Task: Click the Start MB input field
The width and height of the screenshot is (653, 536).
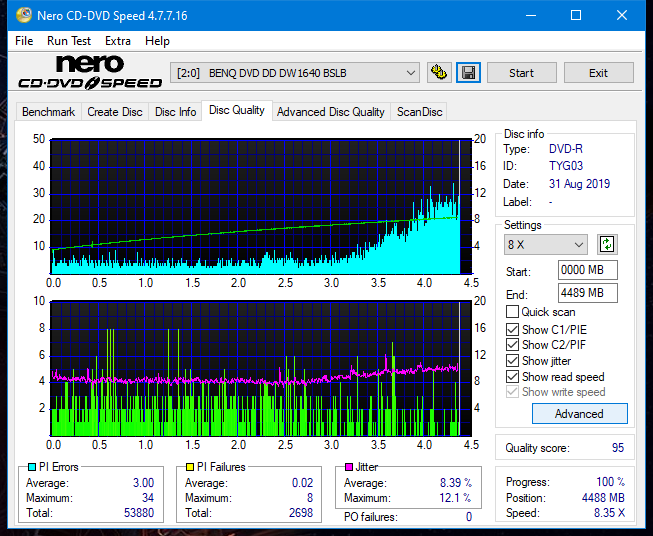Action: tap(588, 270)
